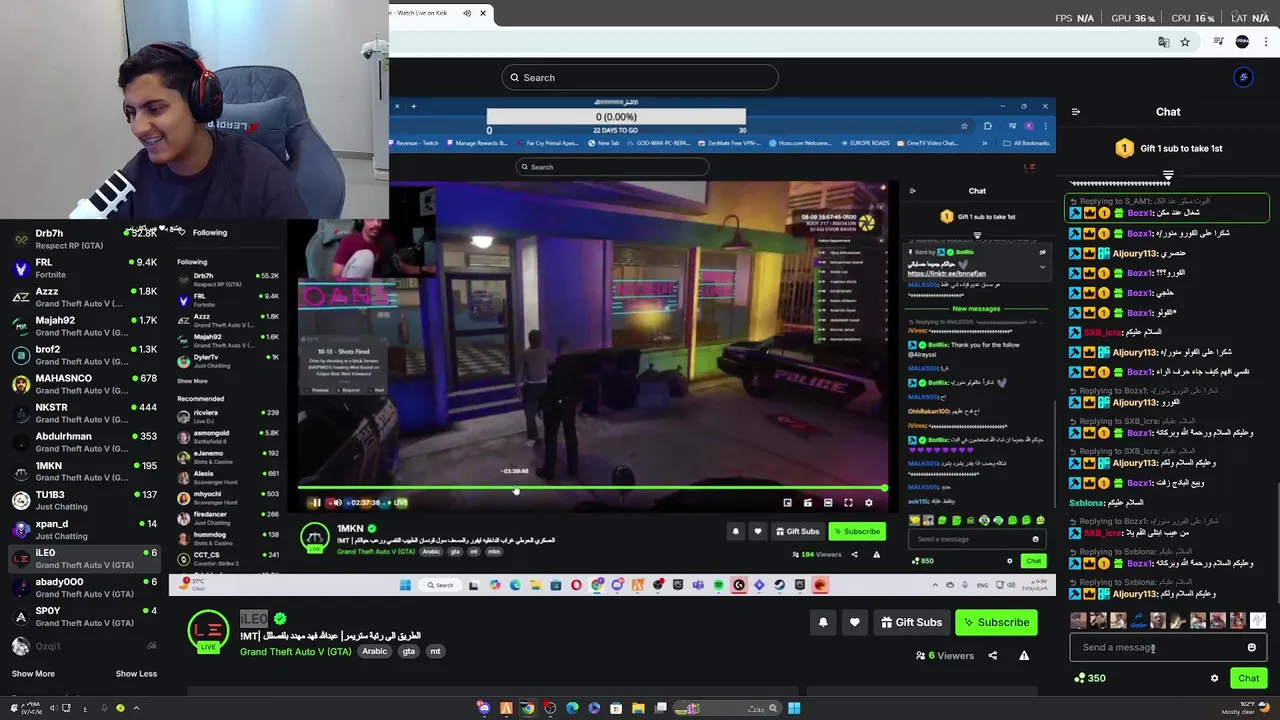Open FRL Fortnite channel in sidebar
This screenshot has height=720, width=1280.
click(84, 268)
